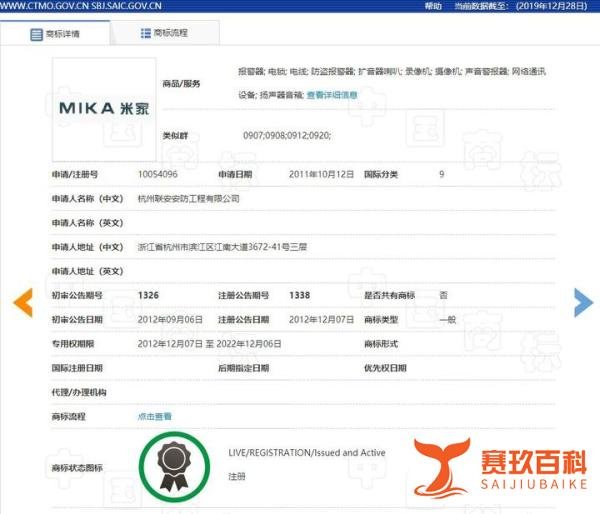The height and width of the screenshot is (514, 600).
Task: Click the 国际注册日期 label
Action: [77, 368]
